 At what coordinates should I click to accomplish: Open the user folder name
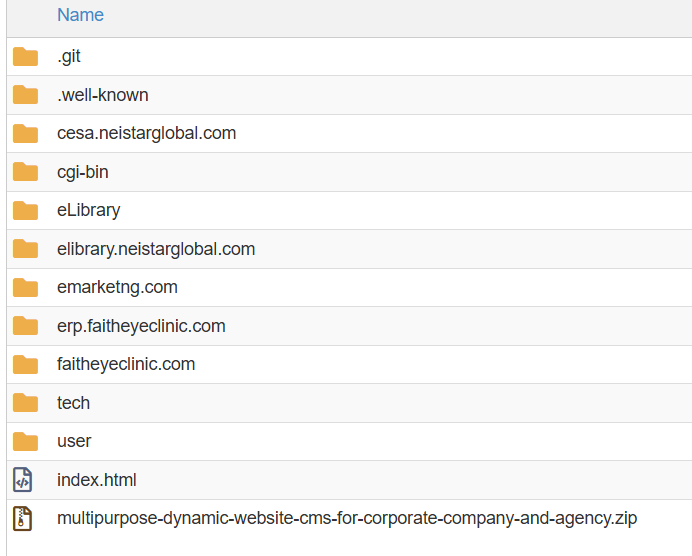pos(74,441)
